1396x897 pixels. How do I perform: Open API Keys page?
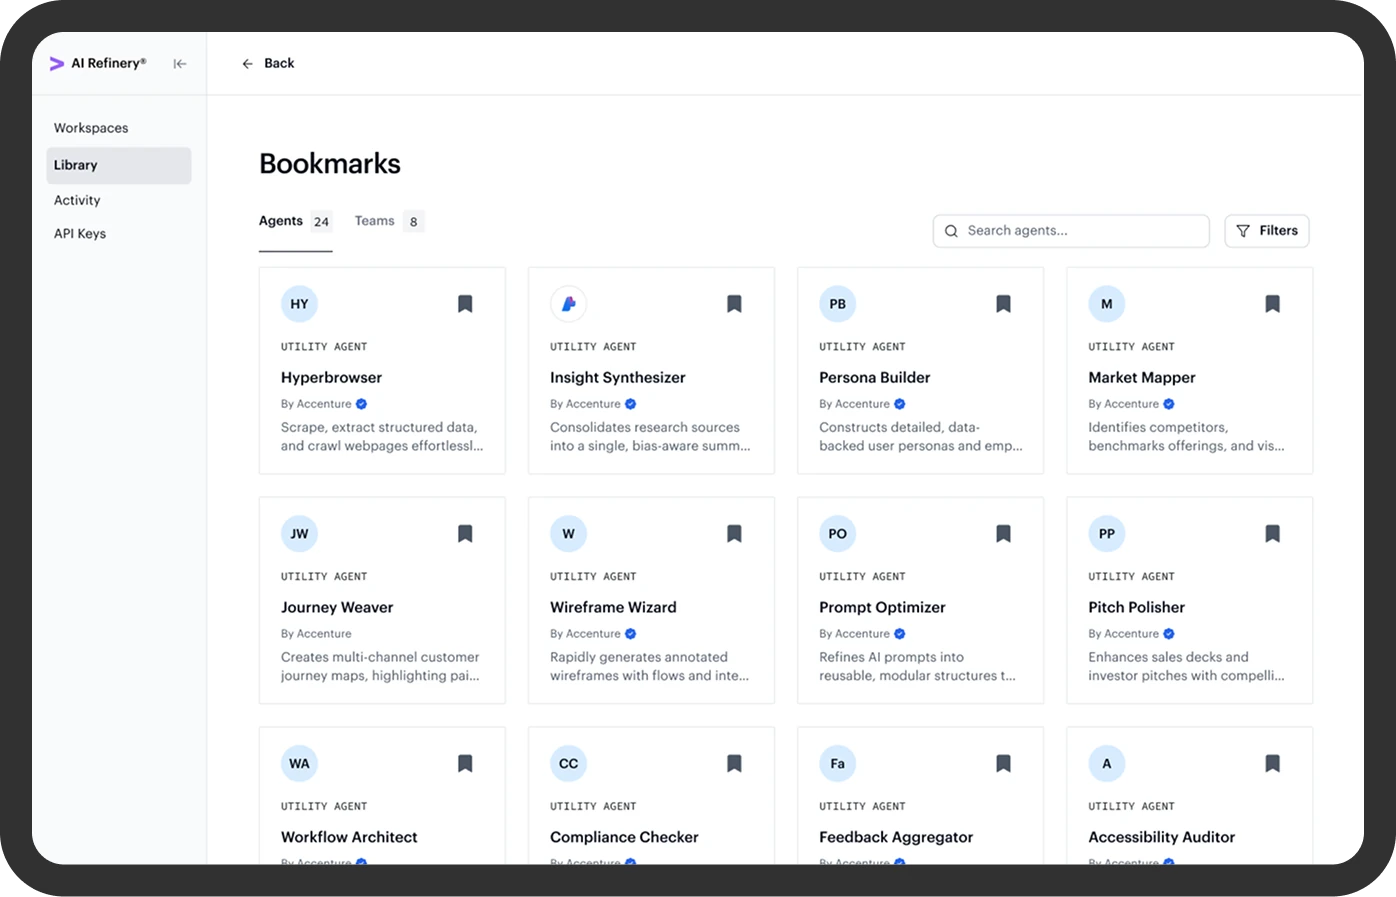(80, 234)
